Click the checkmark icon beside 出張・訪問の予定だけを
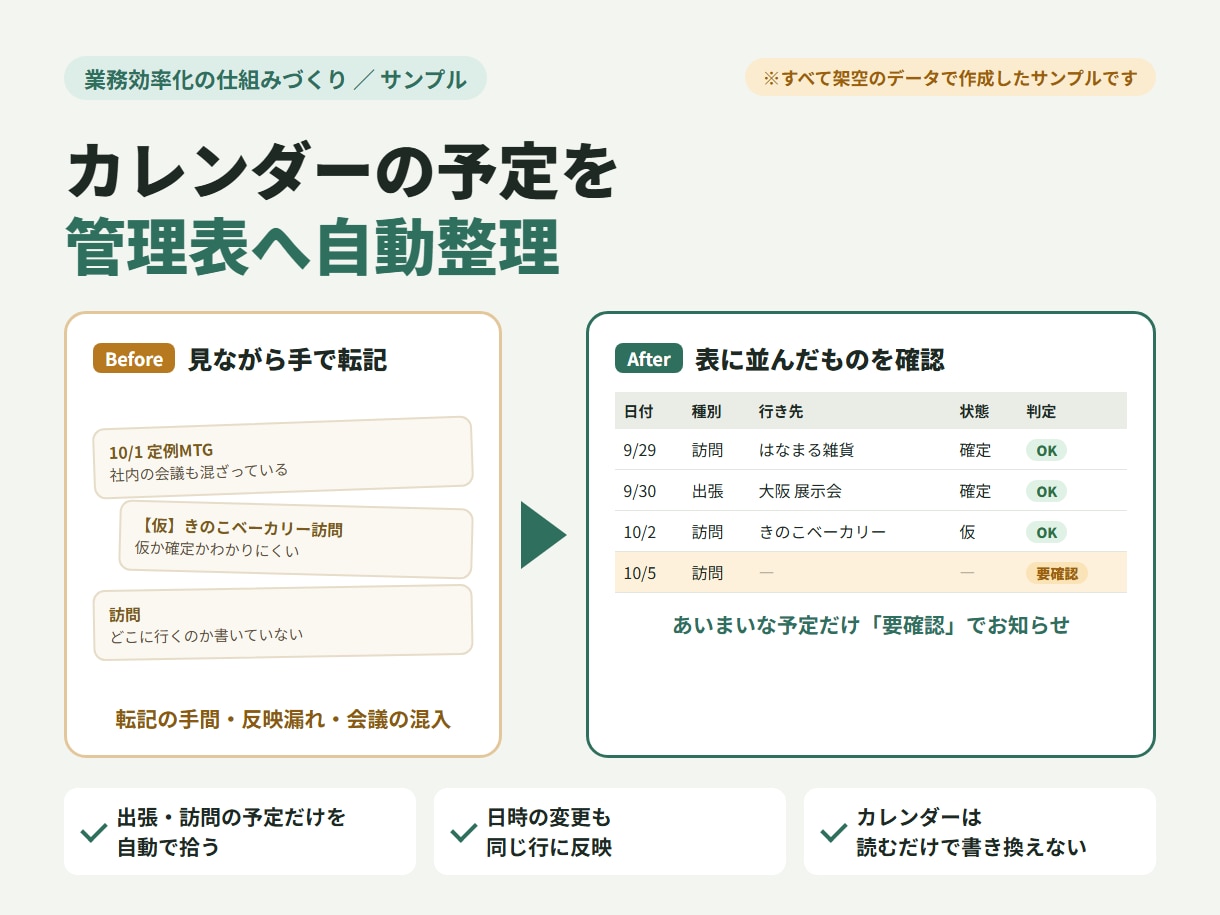The height and width of the screenshot is (915, 1220). point(94,832)
